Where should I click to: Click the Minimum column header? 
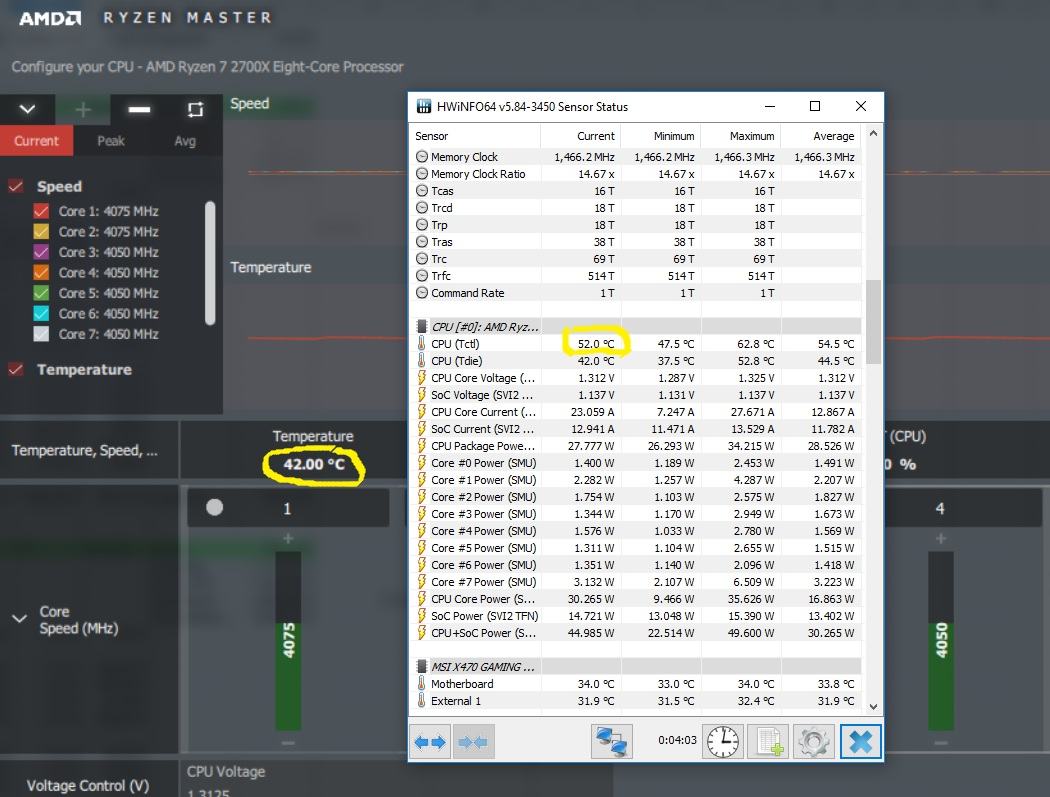tap(661, 136)
